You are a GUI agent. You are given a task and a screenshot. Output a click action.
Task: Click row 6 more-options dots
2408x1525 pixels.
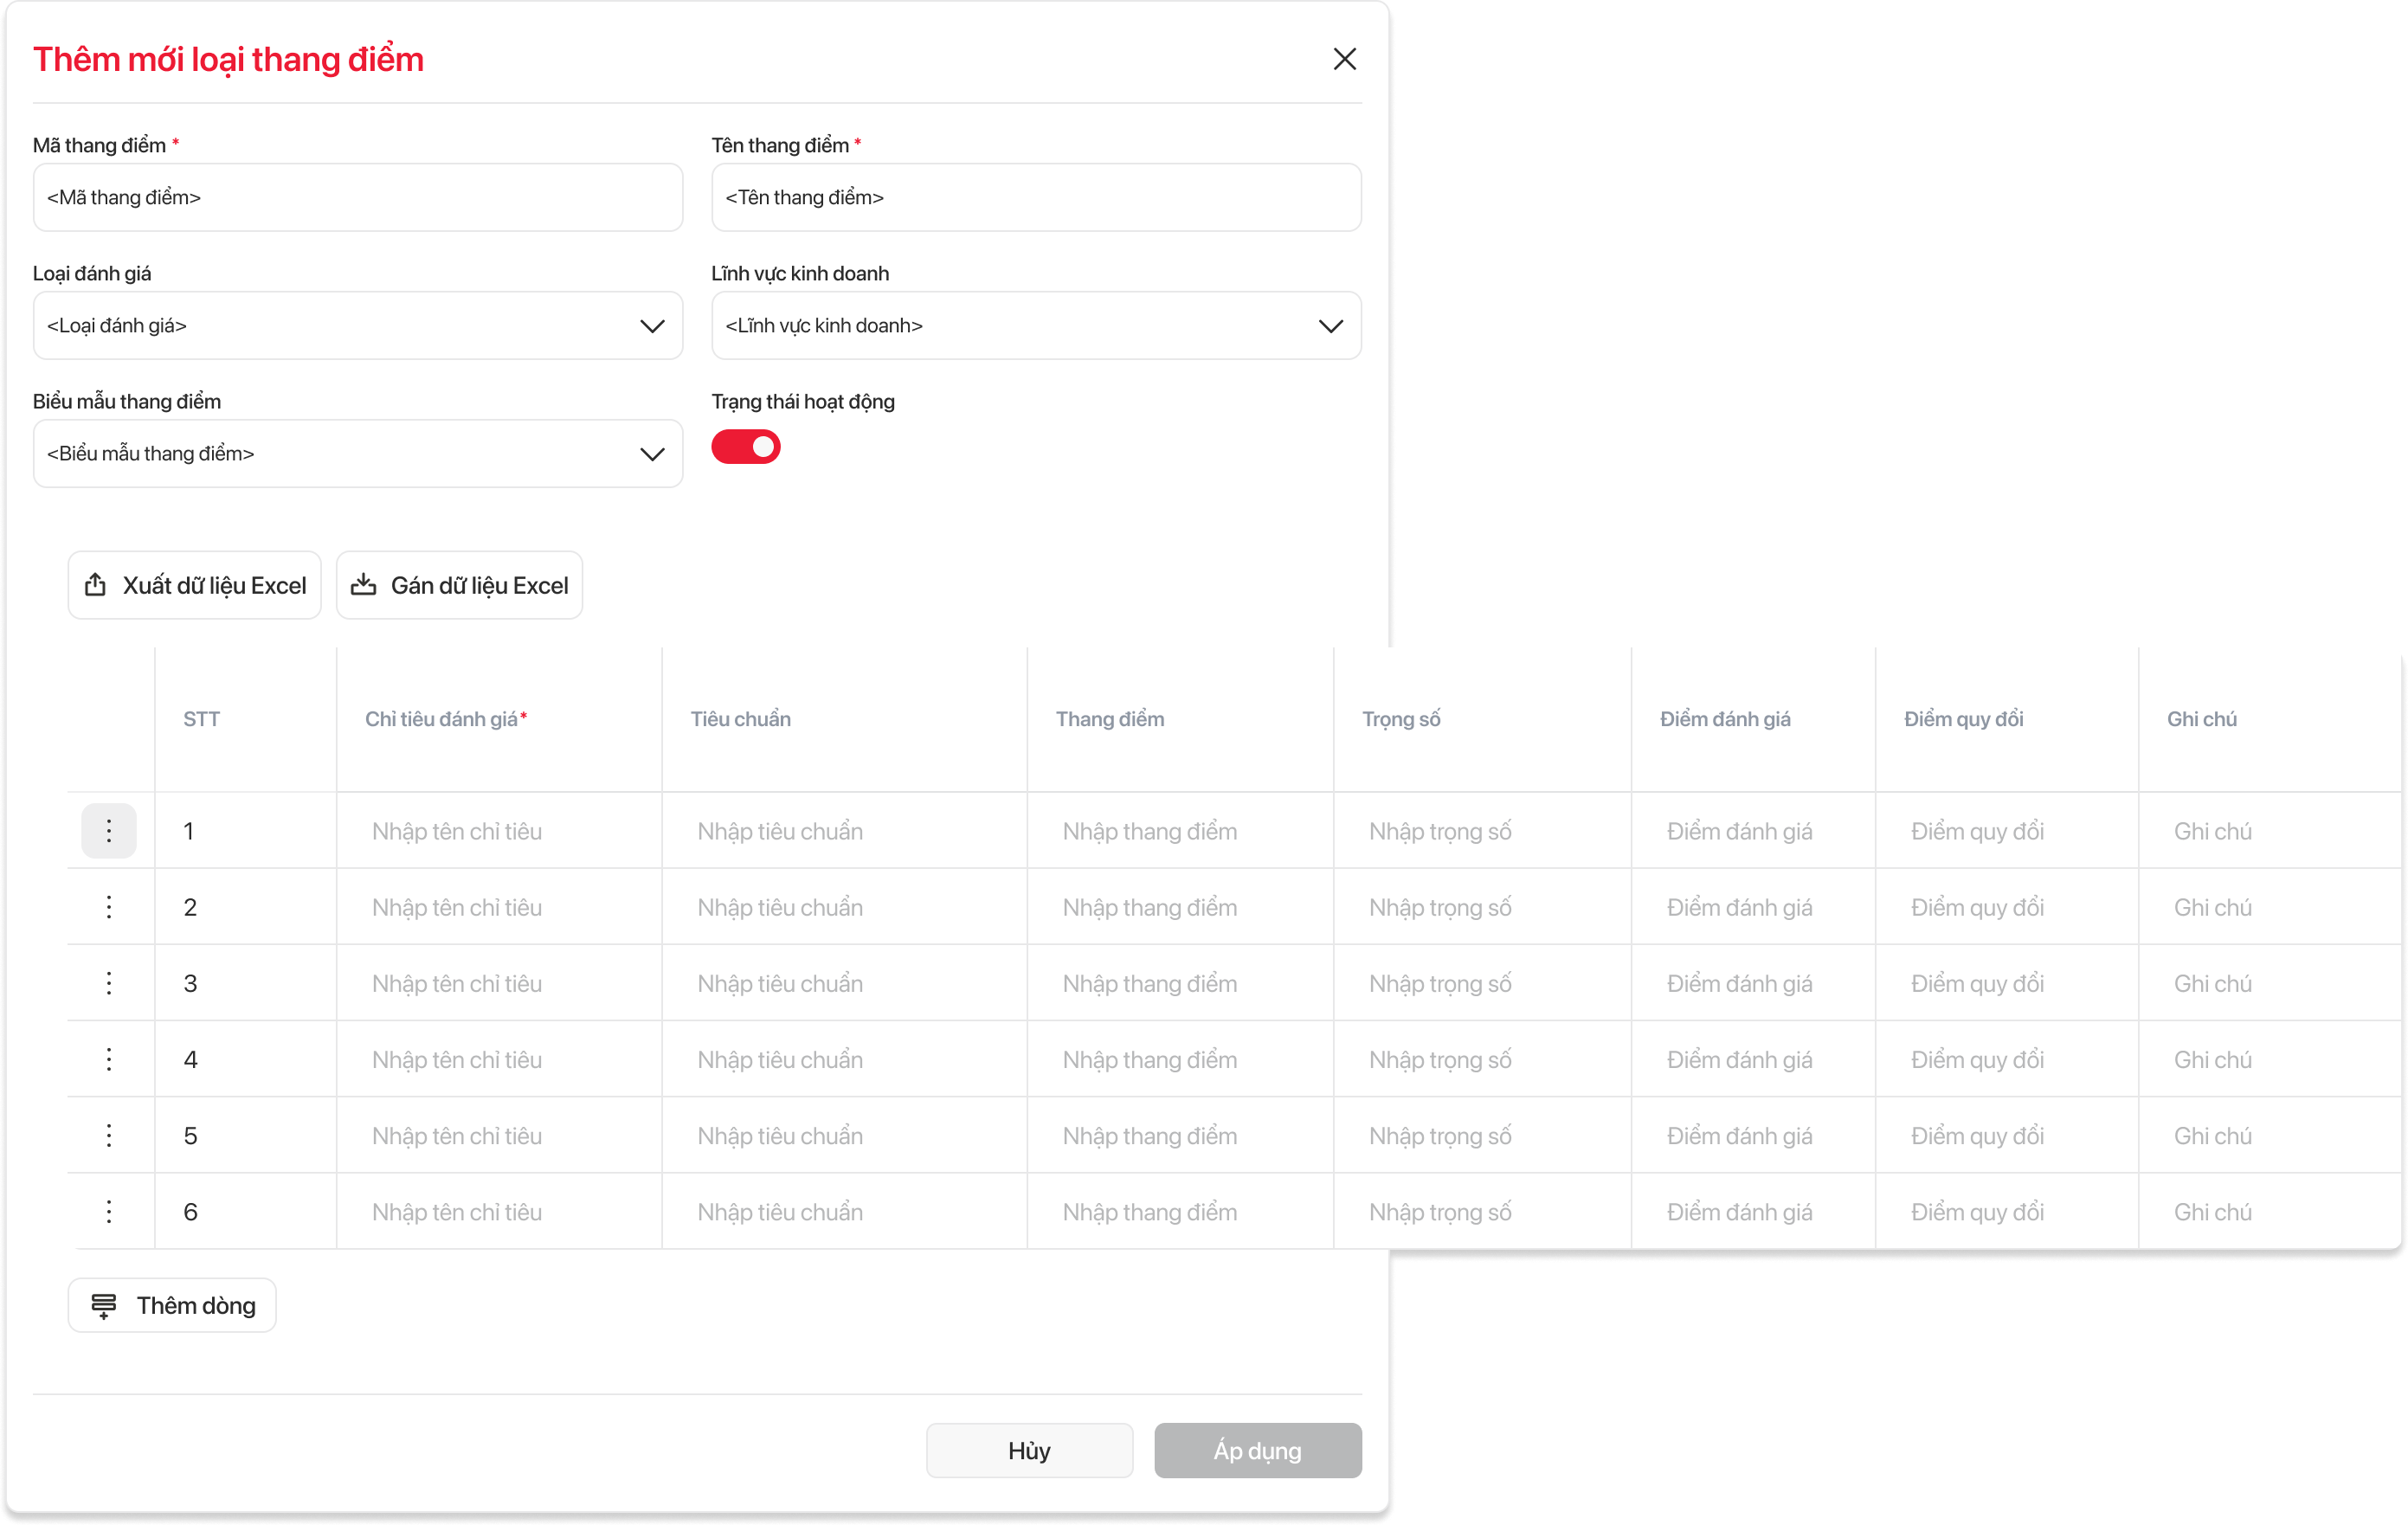pyautogui.click(x=109, y=1211)
